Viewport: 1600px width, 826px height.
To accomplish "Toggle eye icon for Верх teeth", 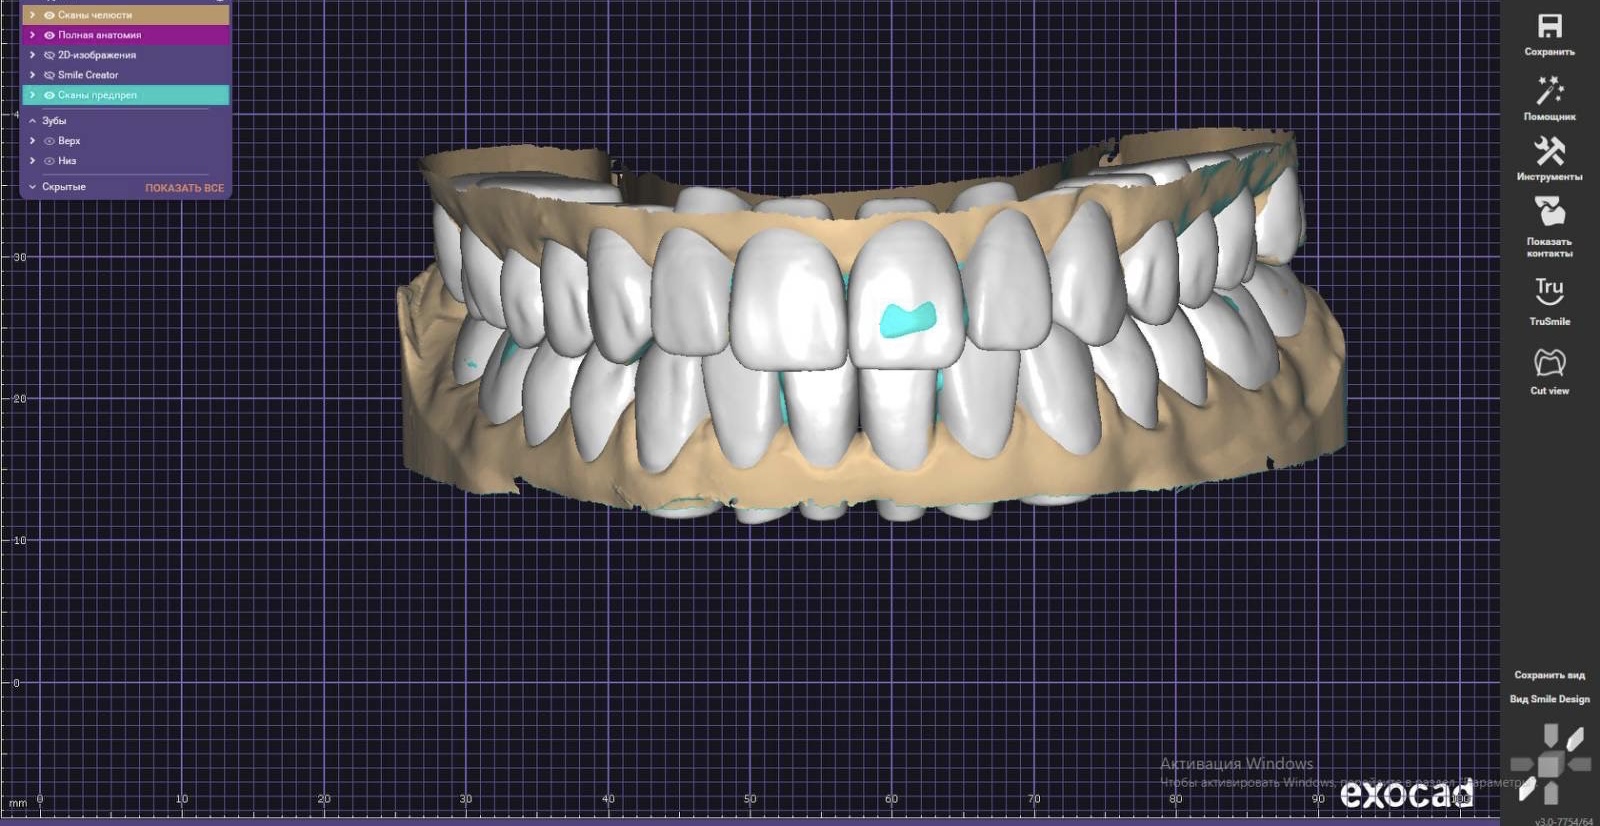I will [49, 141].
